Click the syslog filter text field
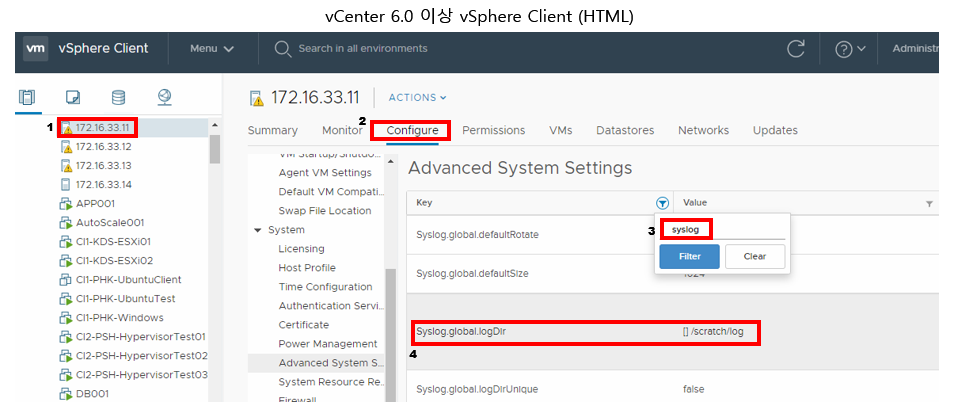The width and height of the screenshot is (960, 417). [x=722, y=230]
